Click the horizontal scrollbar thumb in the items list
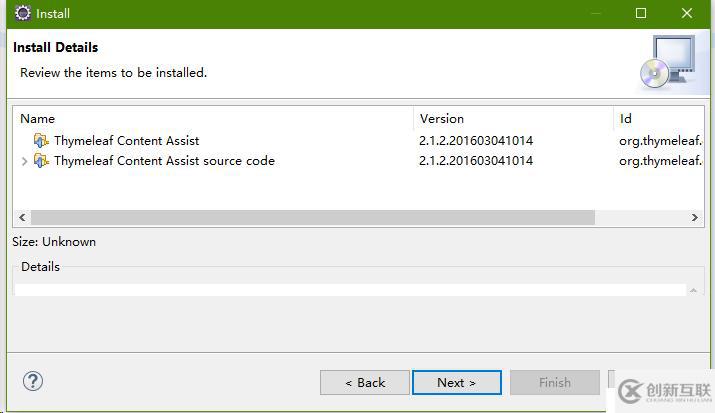 click(313, 217)
